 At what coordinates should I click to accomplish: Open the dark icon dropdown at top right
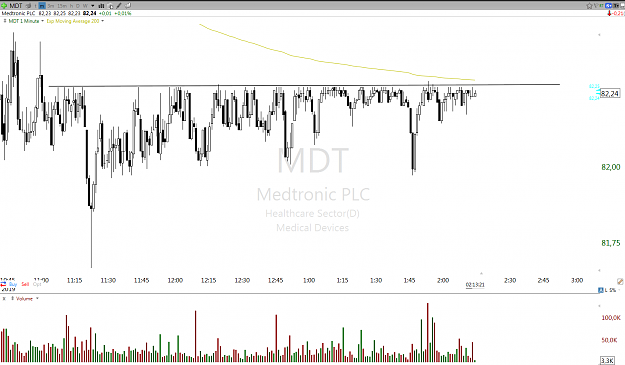coord(616,6)
